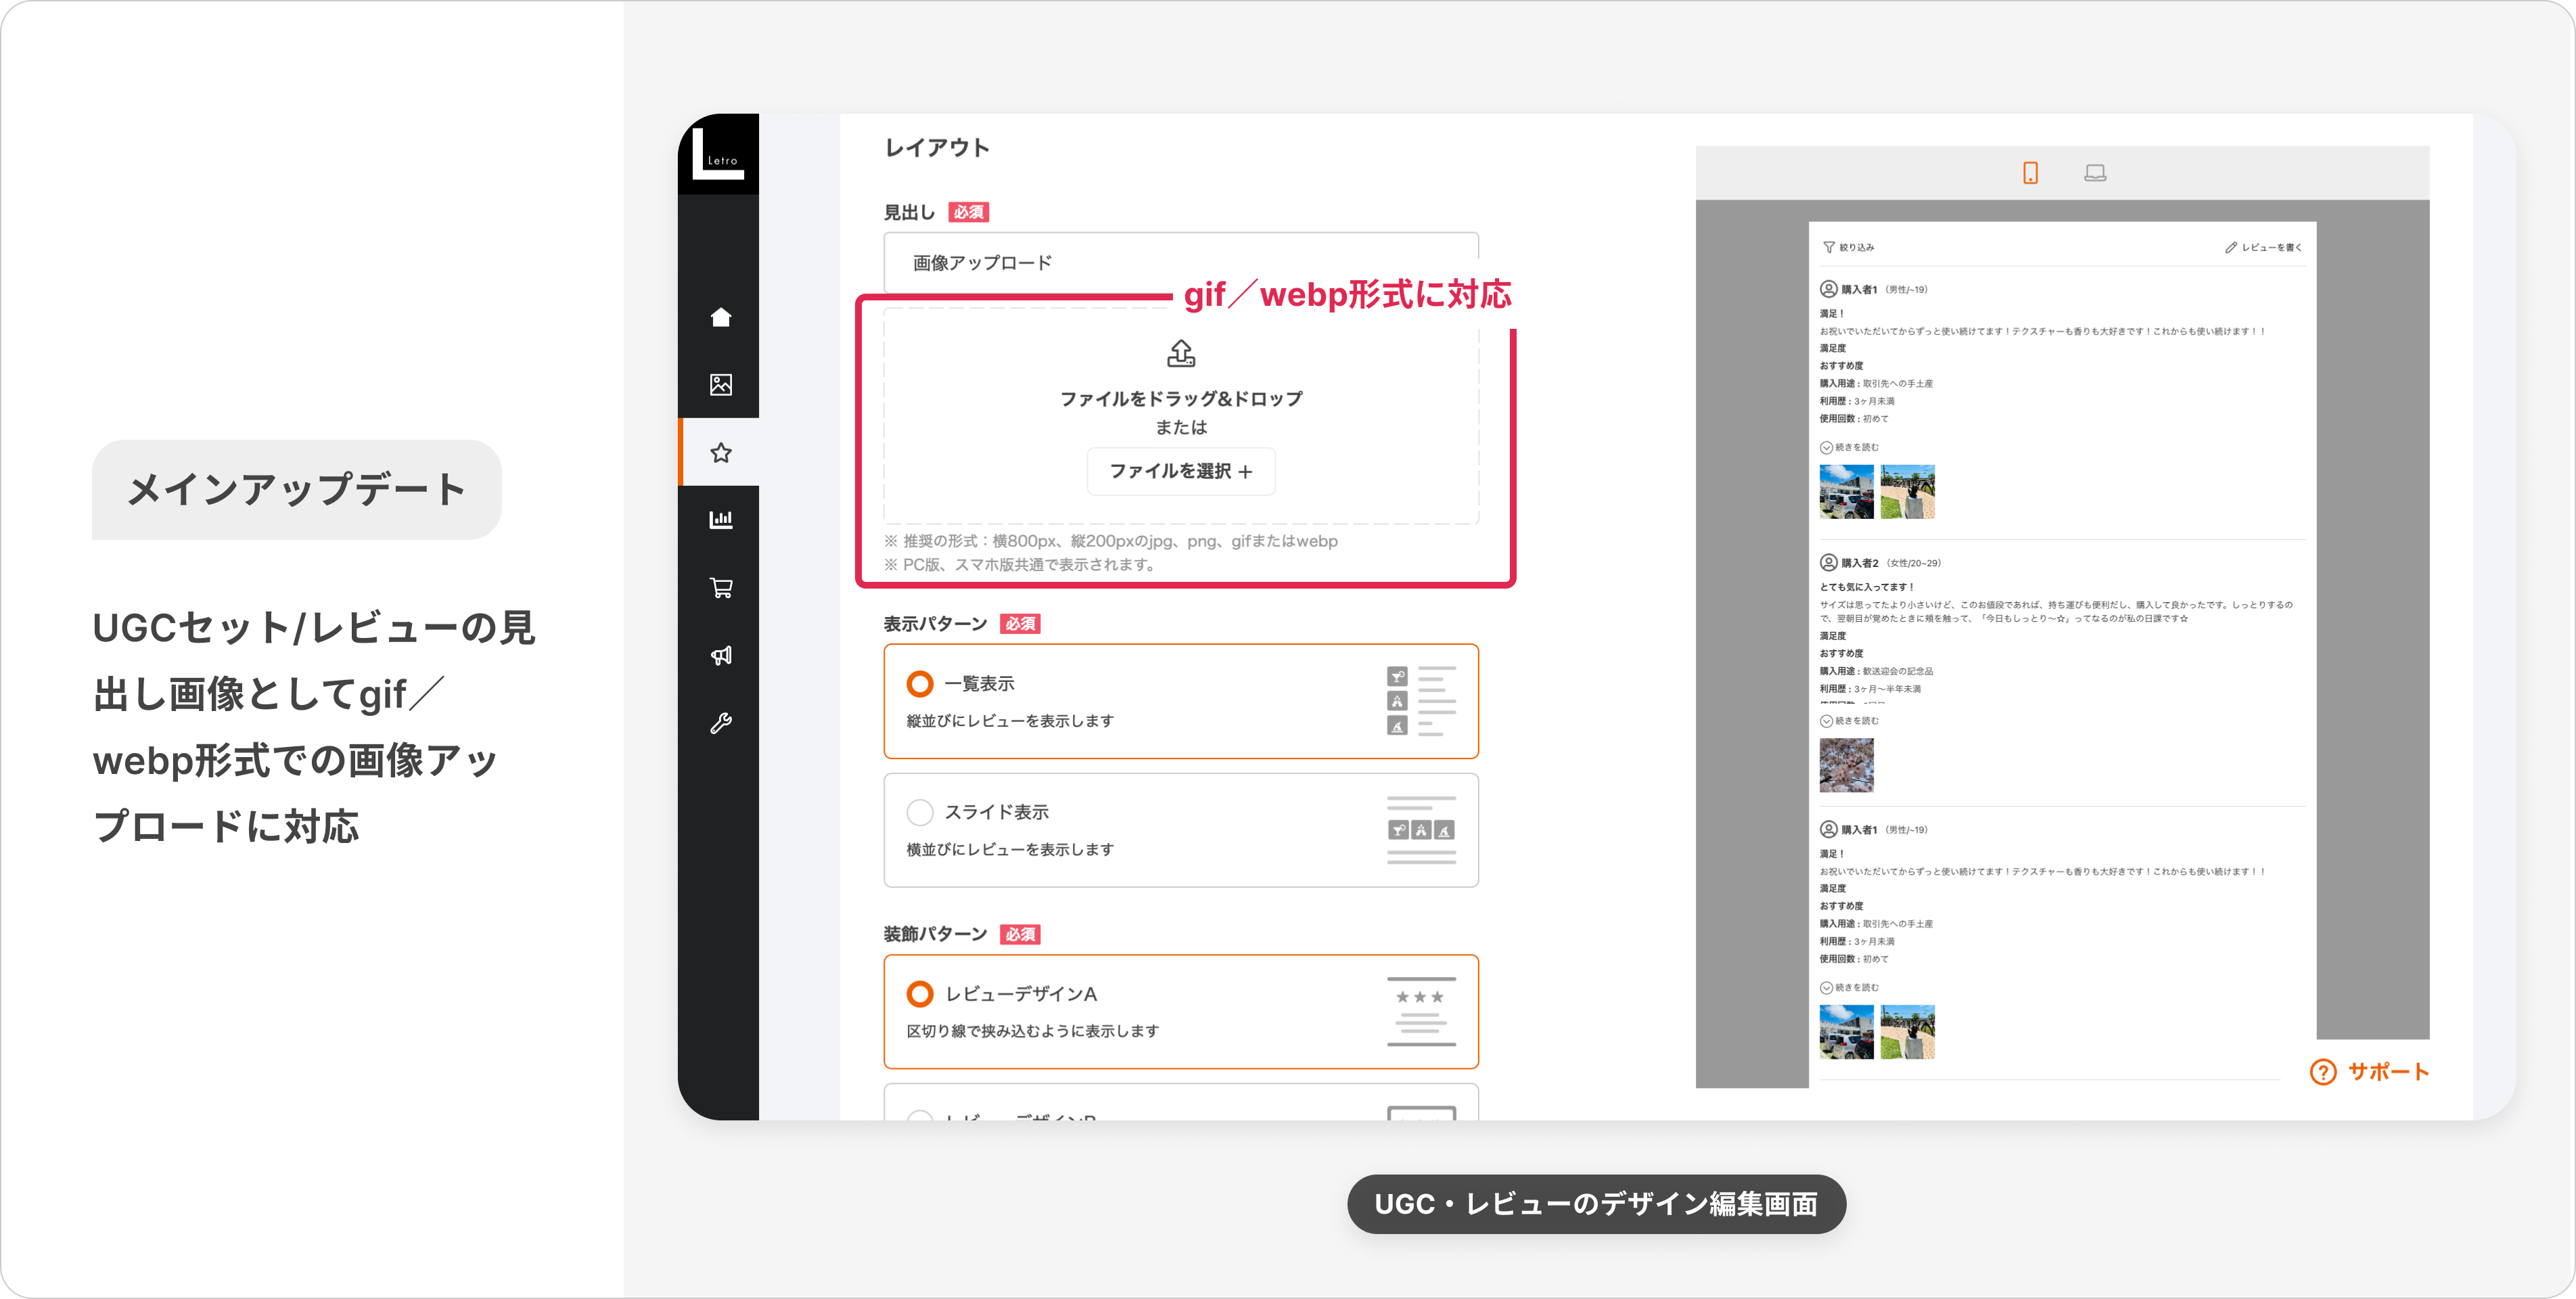Switch preview to laptop view

tap(2095, 173)
